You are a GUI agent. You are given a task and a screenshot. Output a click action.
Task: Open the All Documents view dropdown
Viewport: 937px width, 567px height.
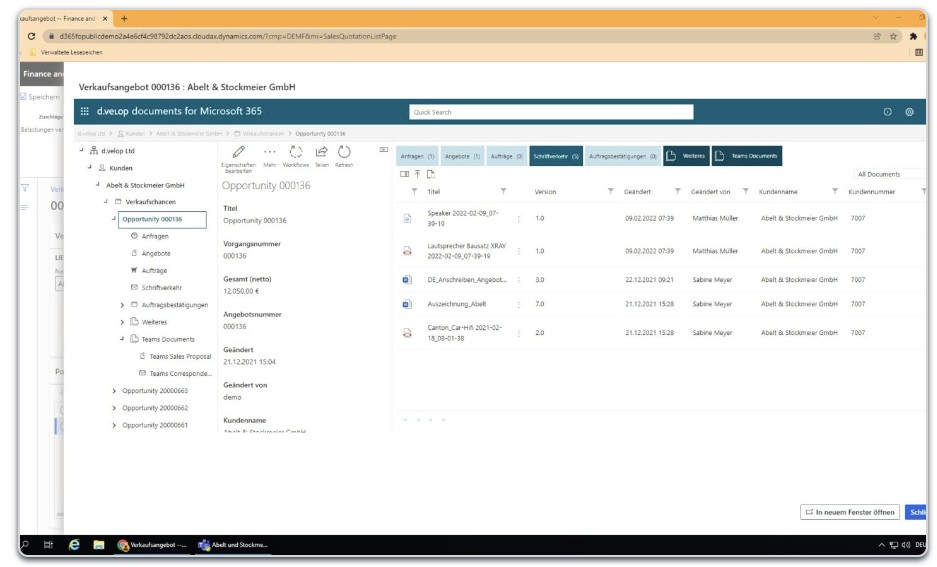click(x=890, y=174)
